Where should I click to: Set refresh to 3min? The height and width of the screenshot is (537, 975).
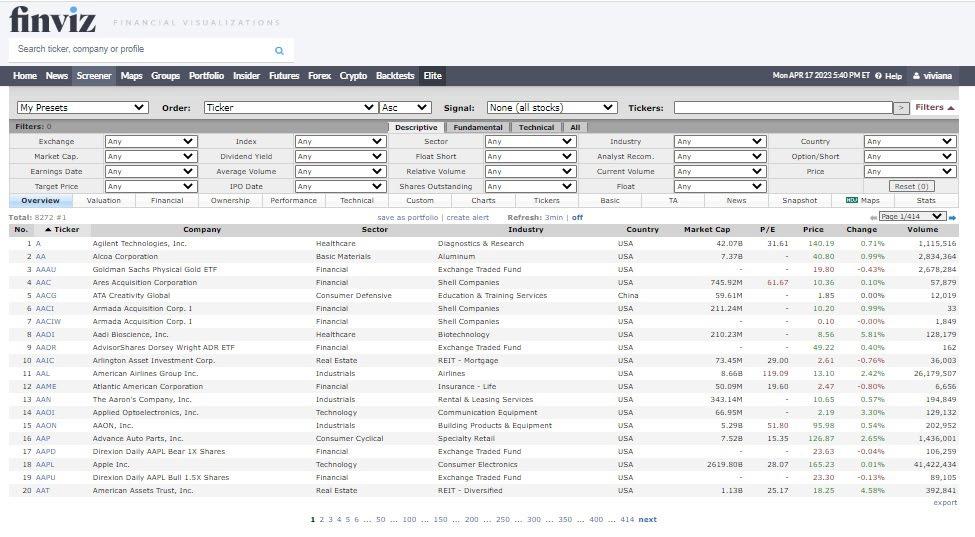point(553,218)
